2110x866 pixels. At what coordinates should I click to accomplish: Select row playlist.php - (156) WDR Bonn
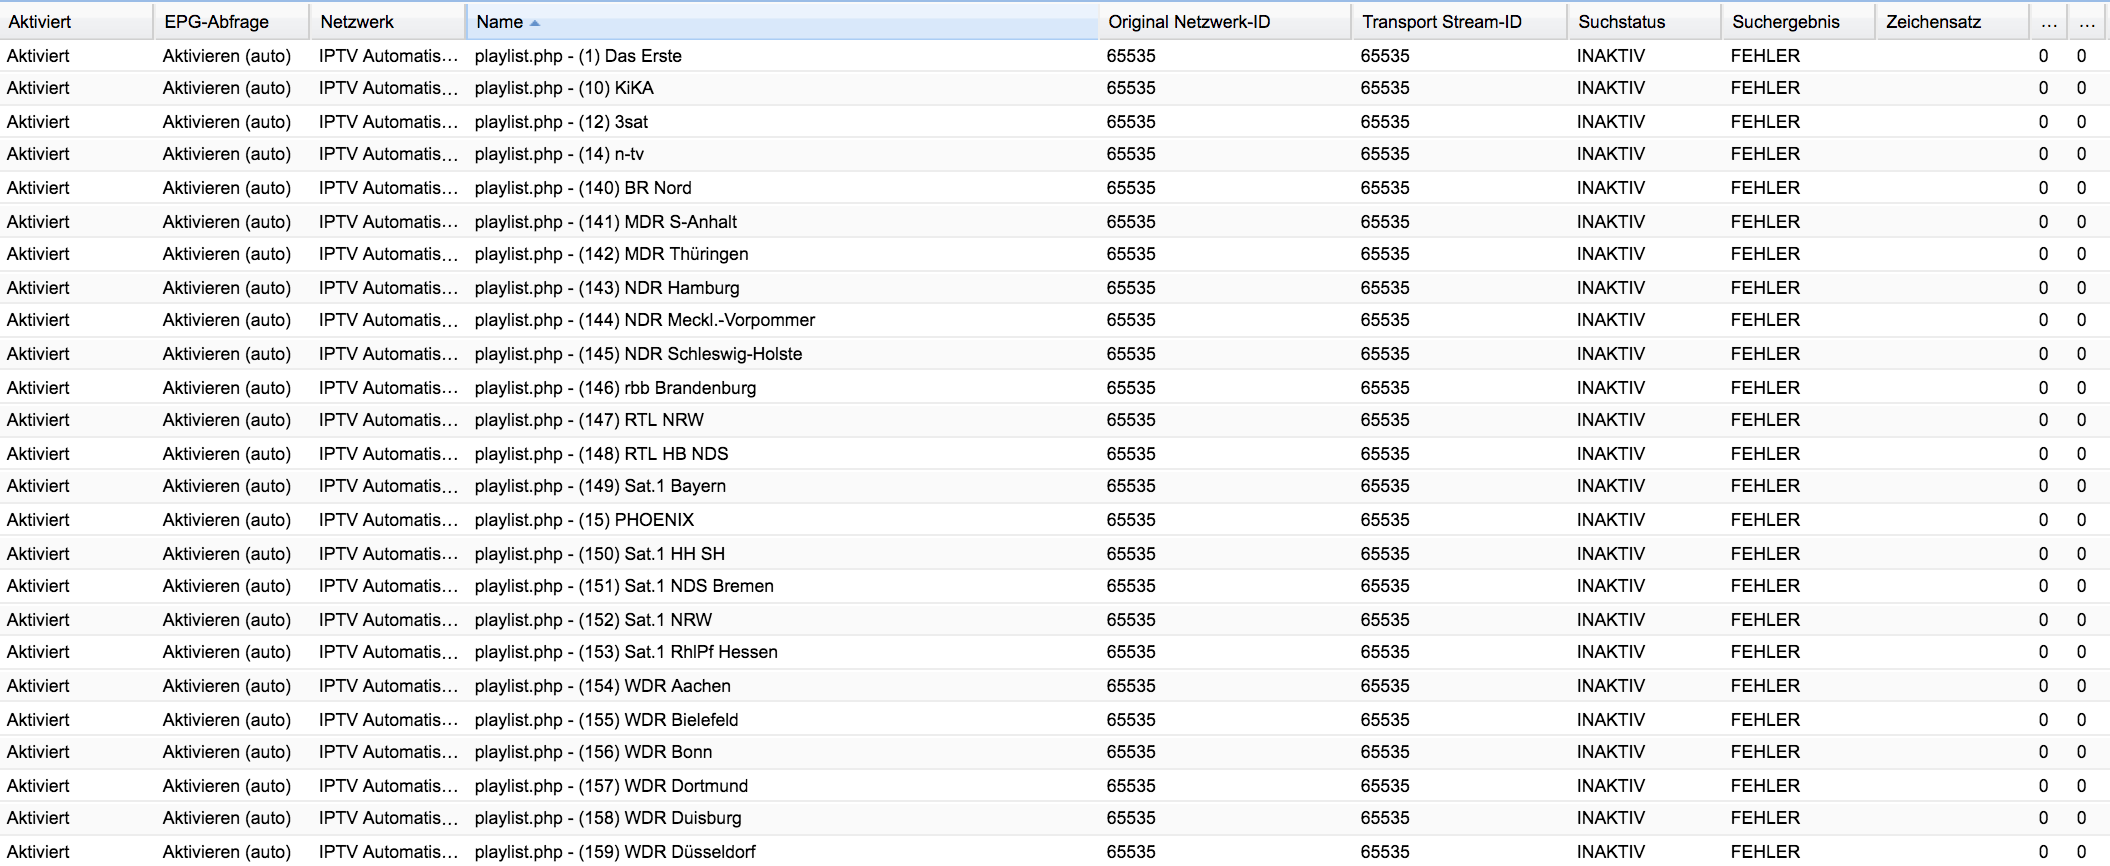click(1055, 752)
